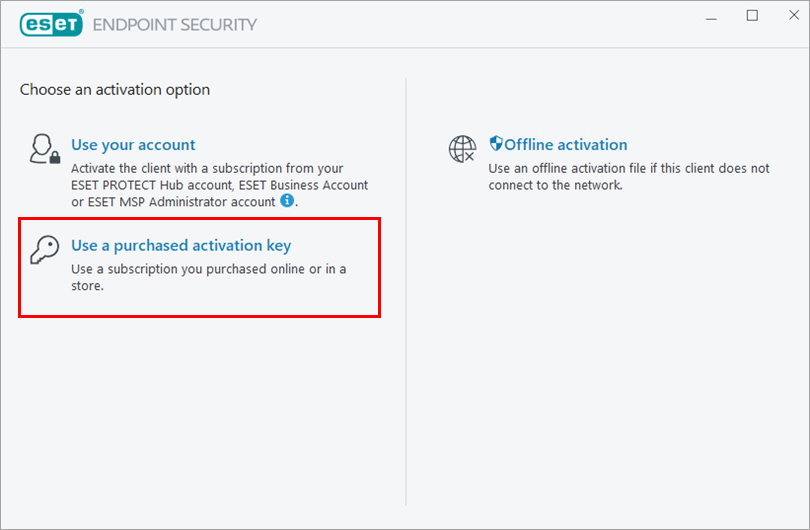Click the 'Choose an activation option' heading
The image size is (810, 530).
coord(115,90)
